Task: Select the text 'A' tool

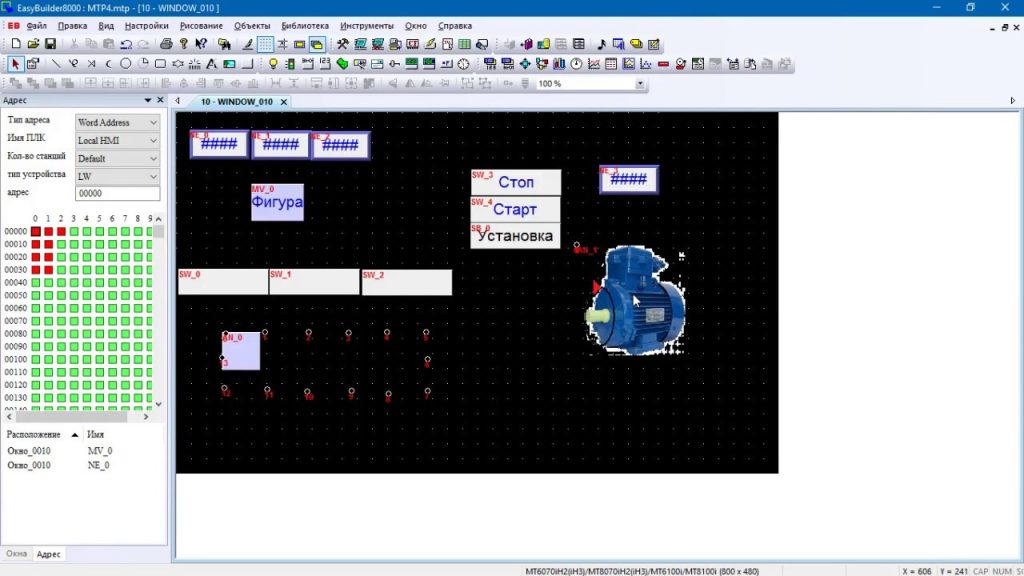Action: point(212,64)
